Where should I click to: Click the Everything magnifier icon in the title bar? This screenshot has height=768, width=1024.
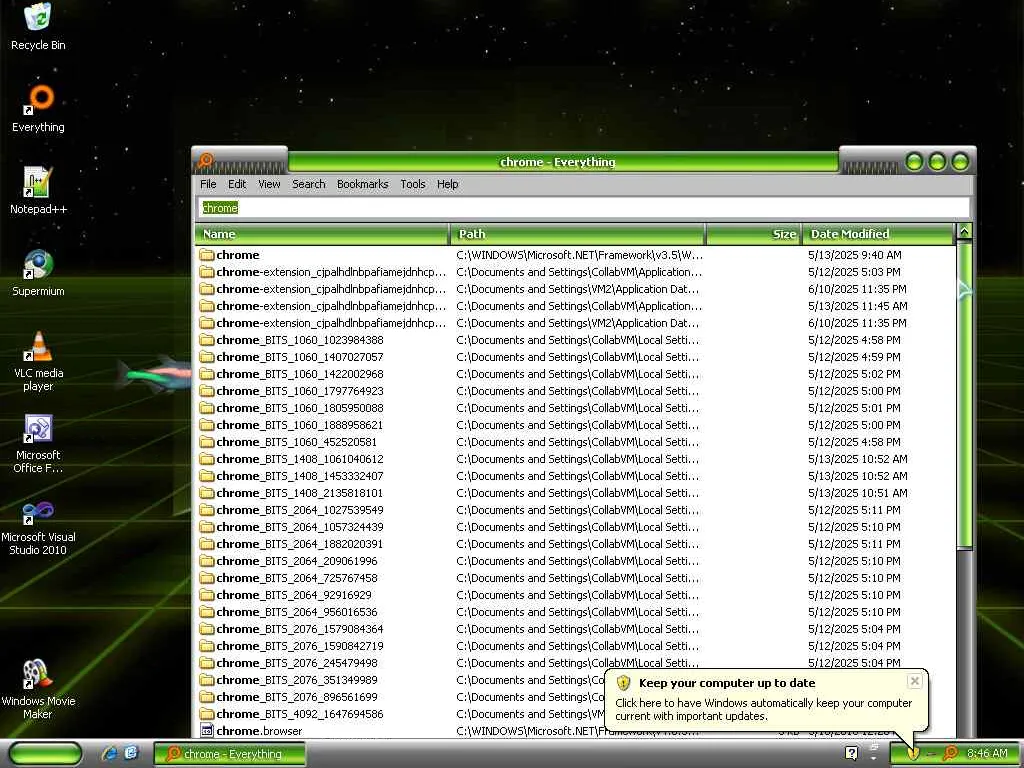206,160
